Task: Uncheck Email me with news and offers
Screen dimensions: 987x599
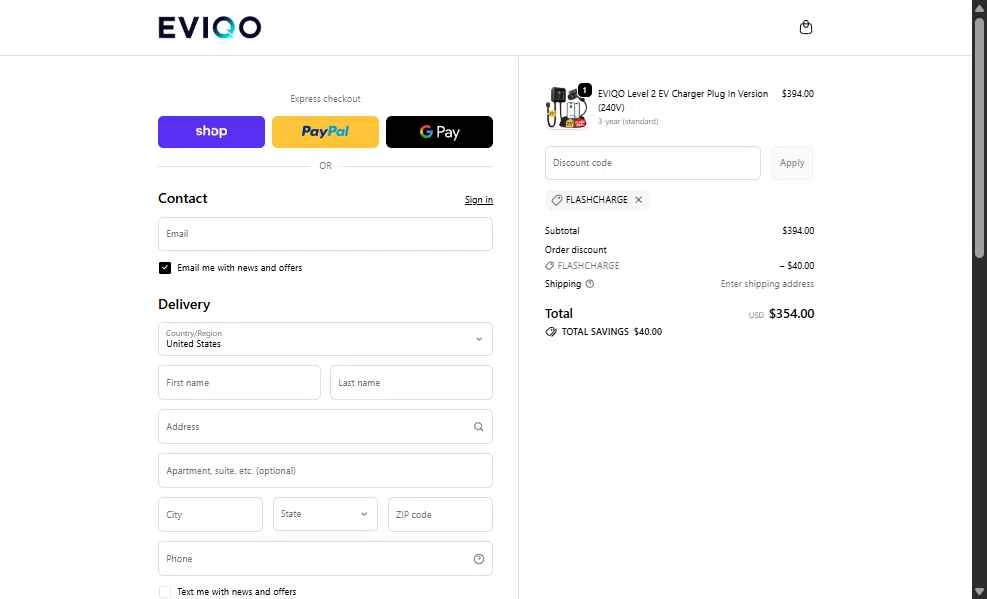Action: pyautogui.click(x=165, y=268)
